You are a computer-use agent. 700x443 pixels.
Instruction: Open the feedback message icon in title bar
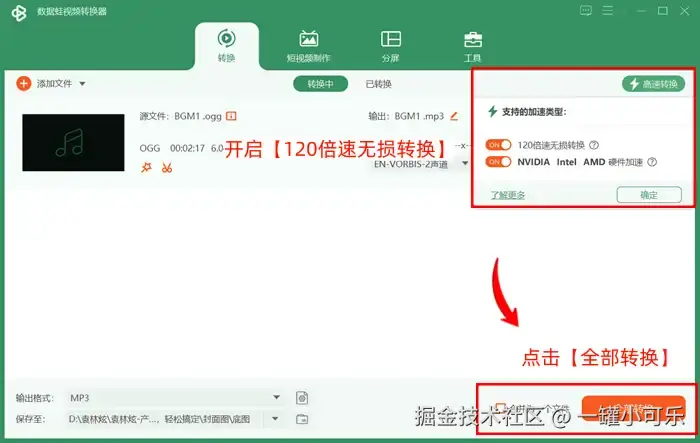586,10
